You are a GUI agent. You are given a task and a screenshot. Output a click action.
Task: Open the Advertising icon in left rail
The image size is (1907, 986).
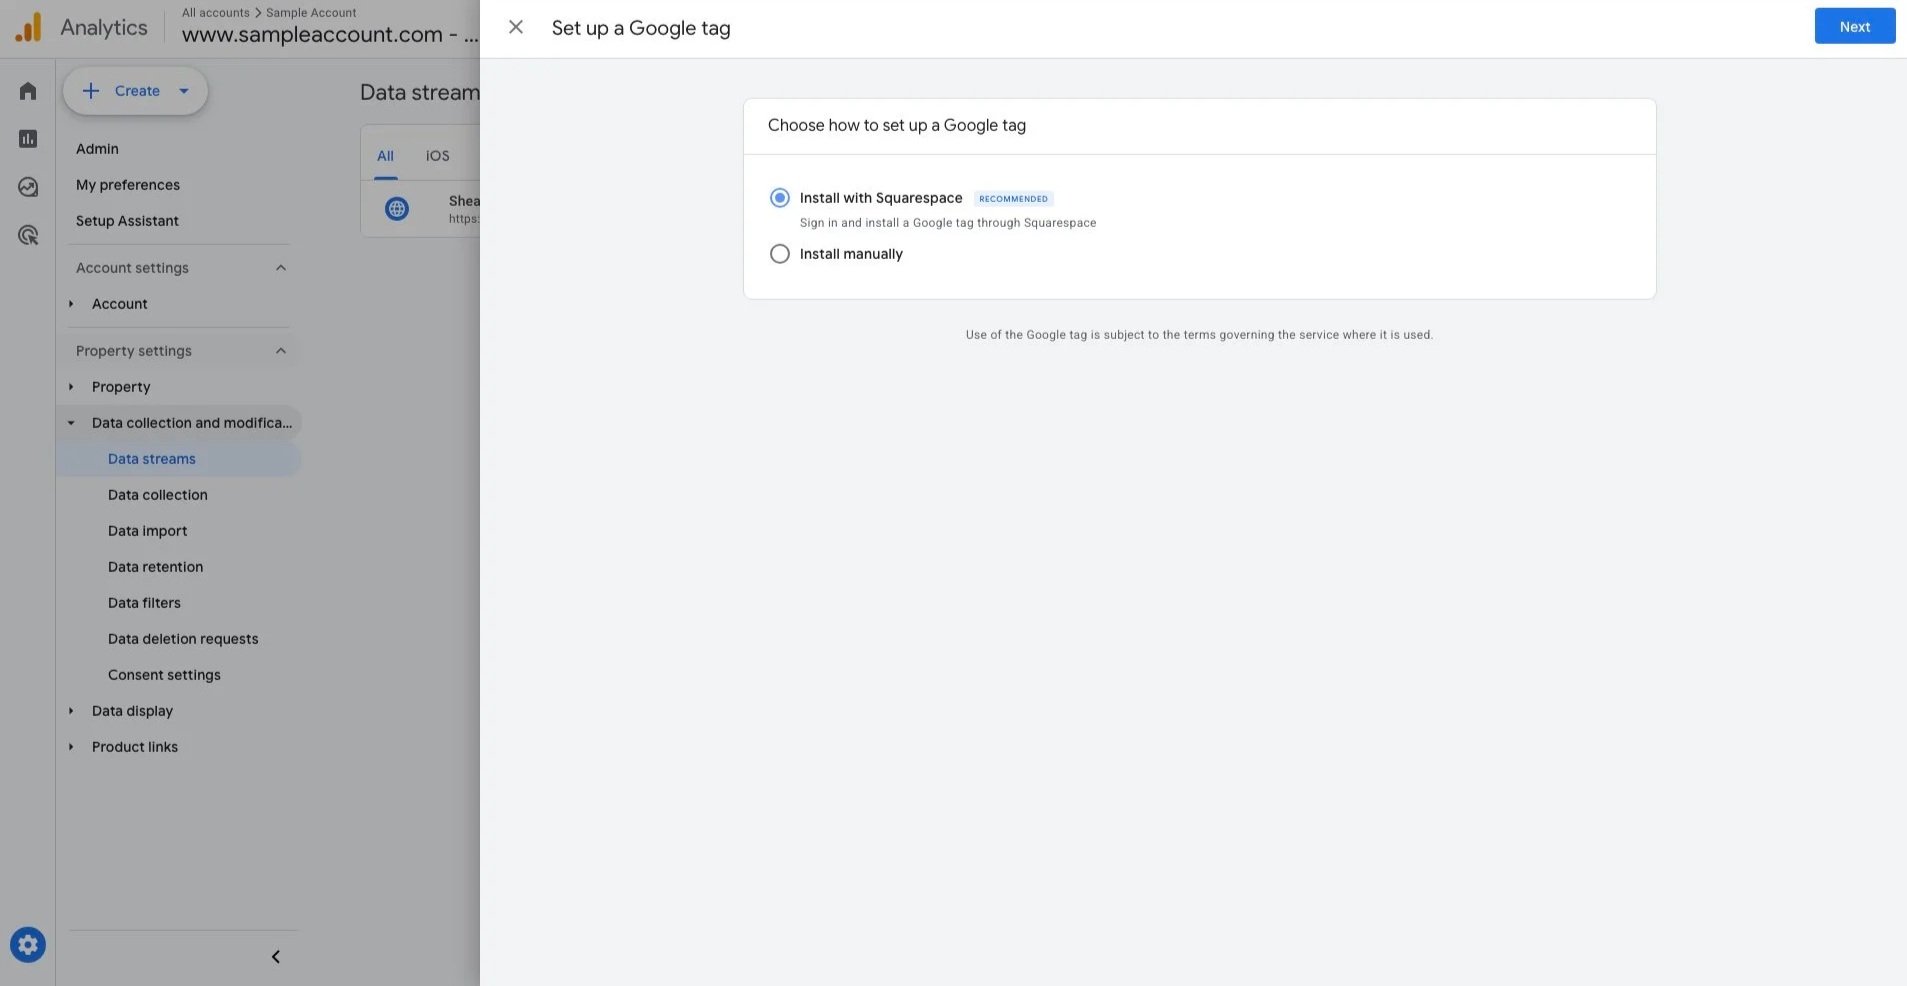28,235
